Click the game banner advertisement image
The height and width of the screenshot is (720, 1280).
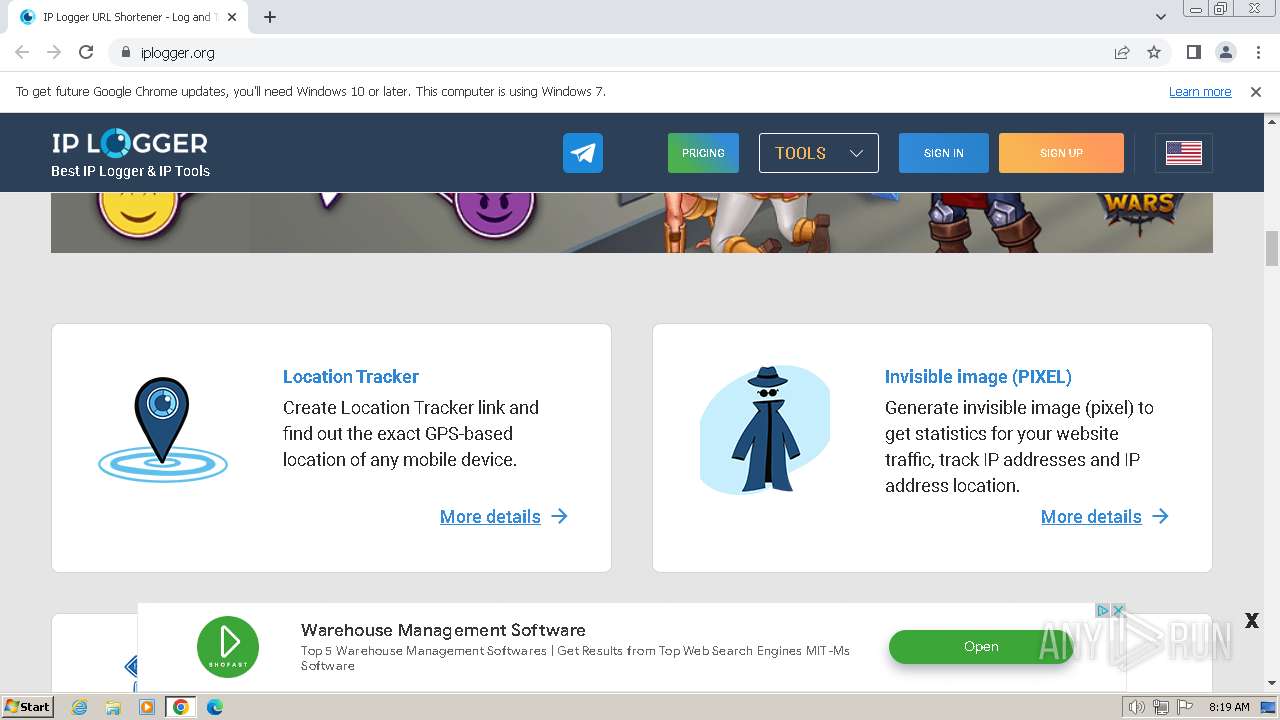[632, 222]
